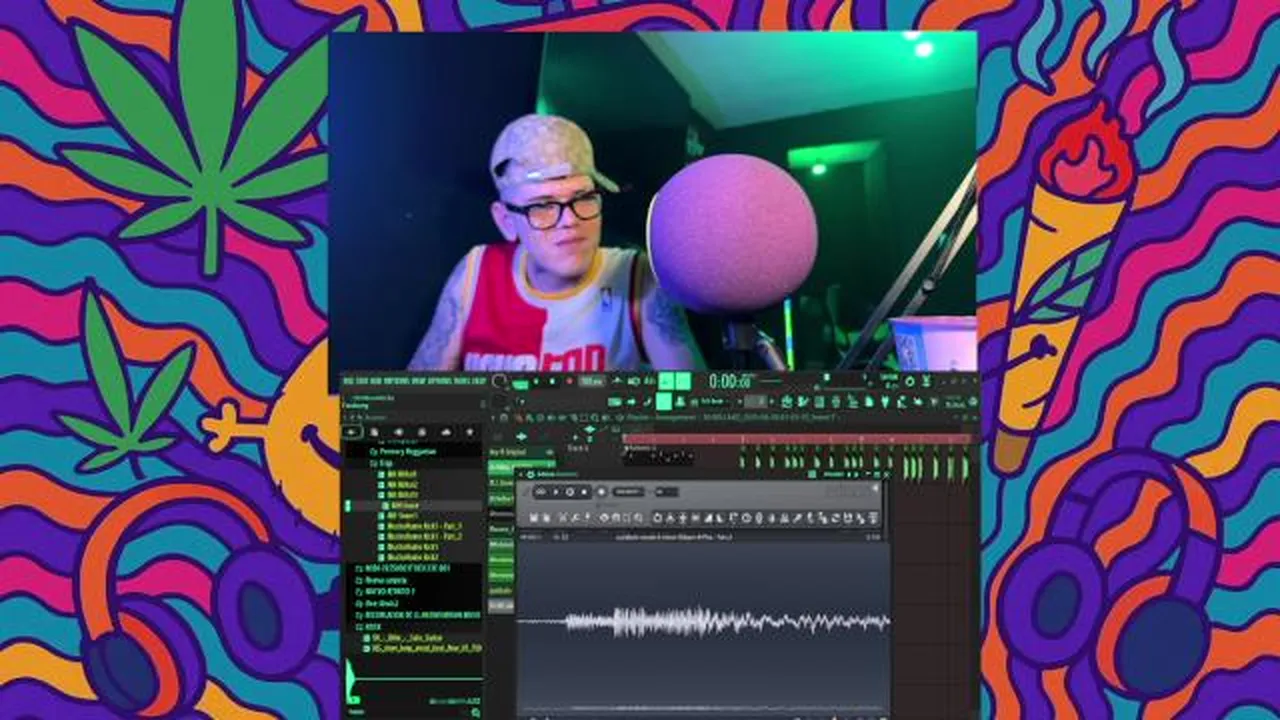Screen dimensions: 1280x720
Task: Click the first icon in Edison's tool row
Action: [534, 517]
